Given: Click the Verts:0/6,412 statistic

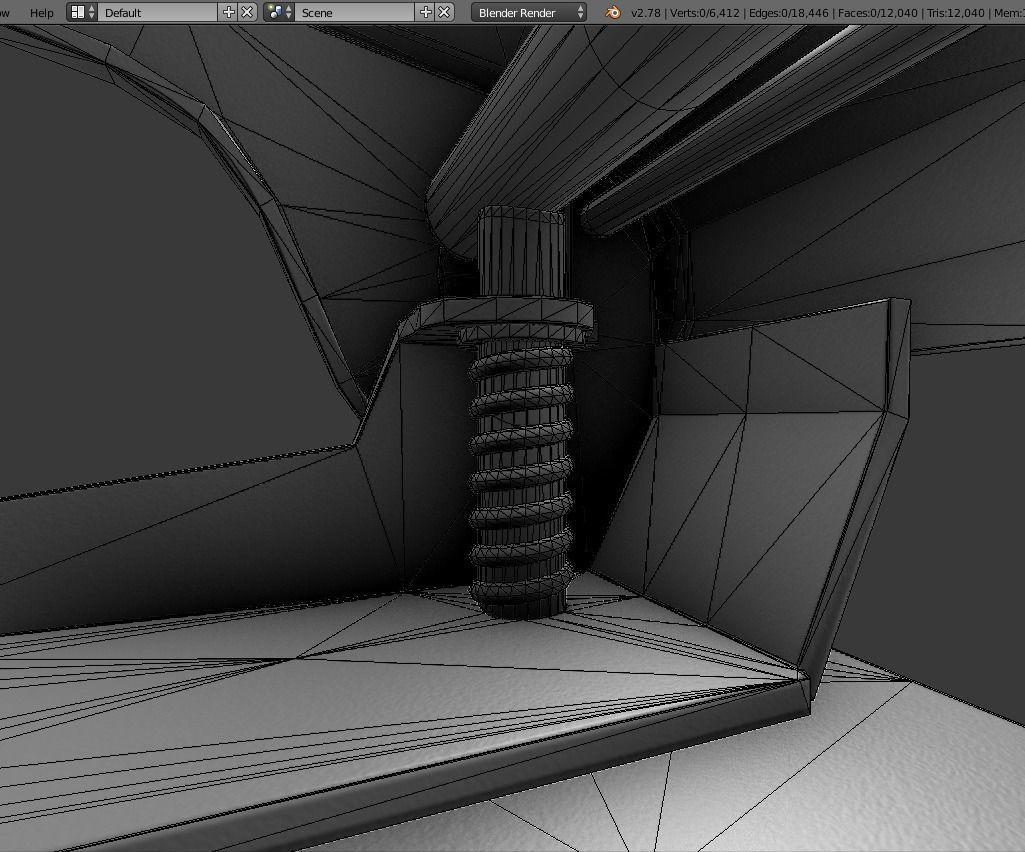Looking at the screenshot, I should click(x=705, y=12).
